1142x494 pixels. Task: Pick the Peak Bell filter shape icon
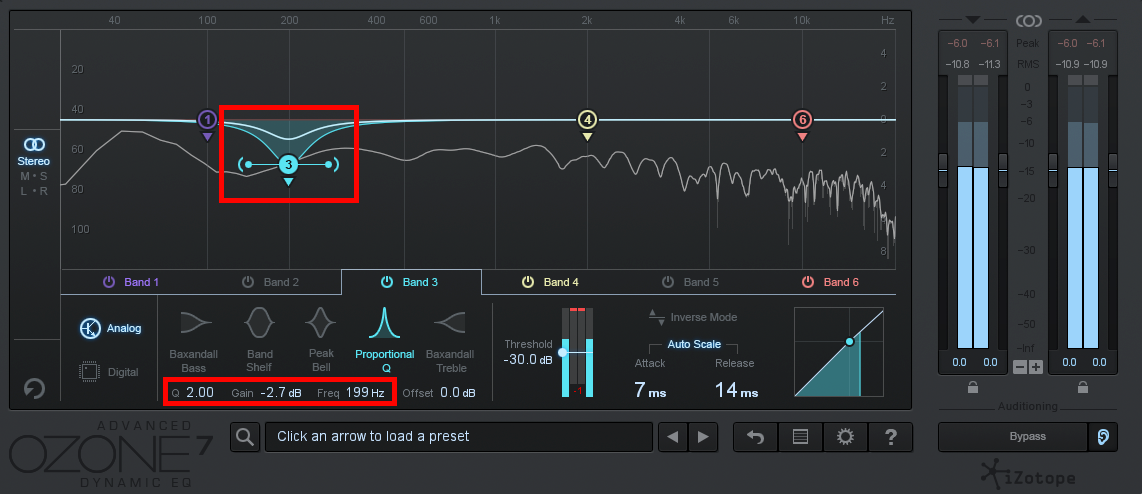pos(320,322)
